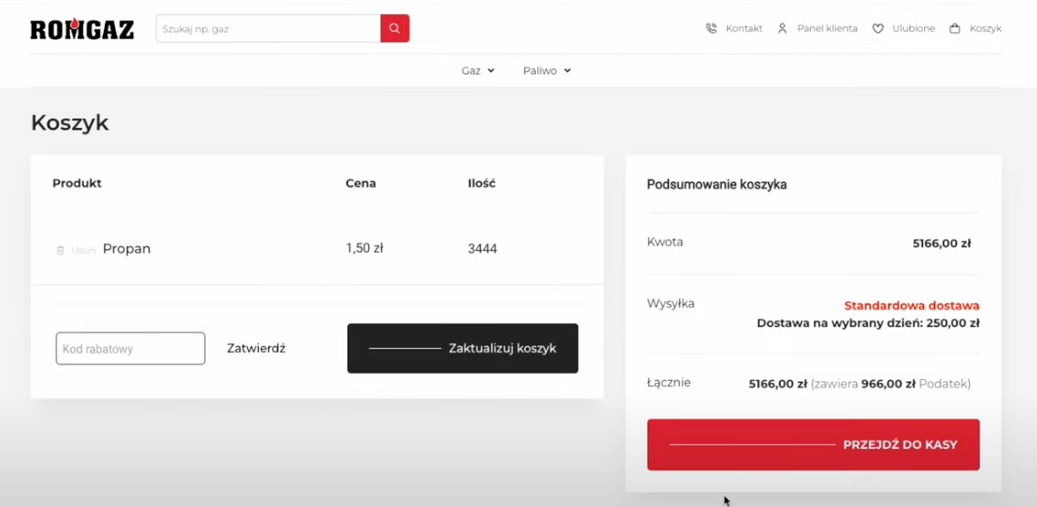The height and width of the screenshot is (507, 1037).
Task: Click the Cena column header
Action: (361, 183)
